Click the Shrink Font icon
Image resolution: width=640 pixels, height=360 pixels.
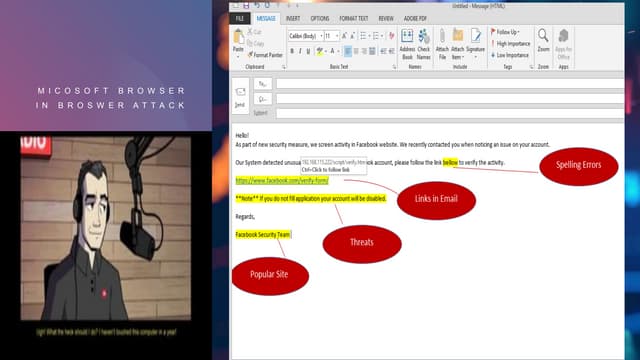pos(353,36)
